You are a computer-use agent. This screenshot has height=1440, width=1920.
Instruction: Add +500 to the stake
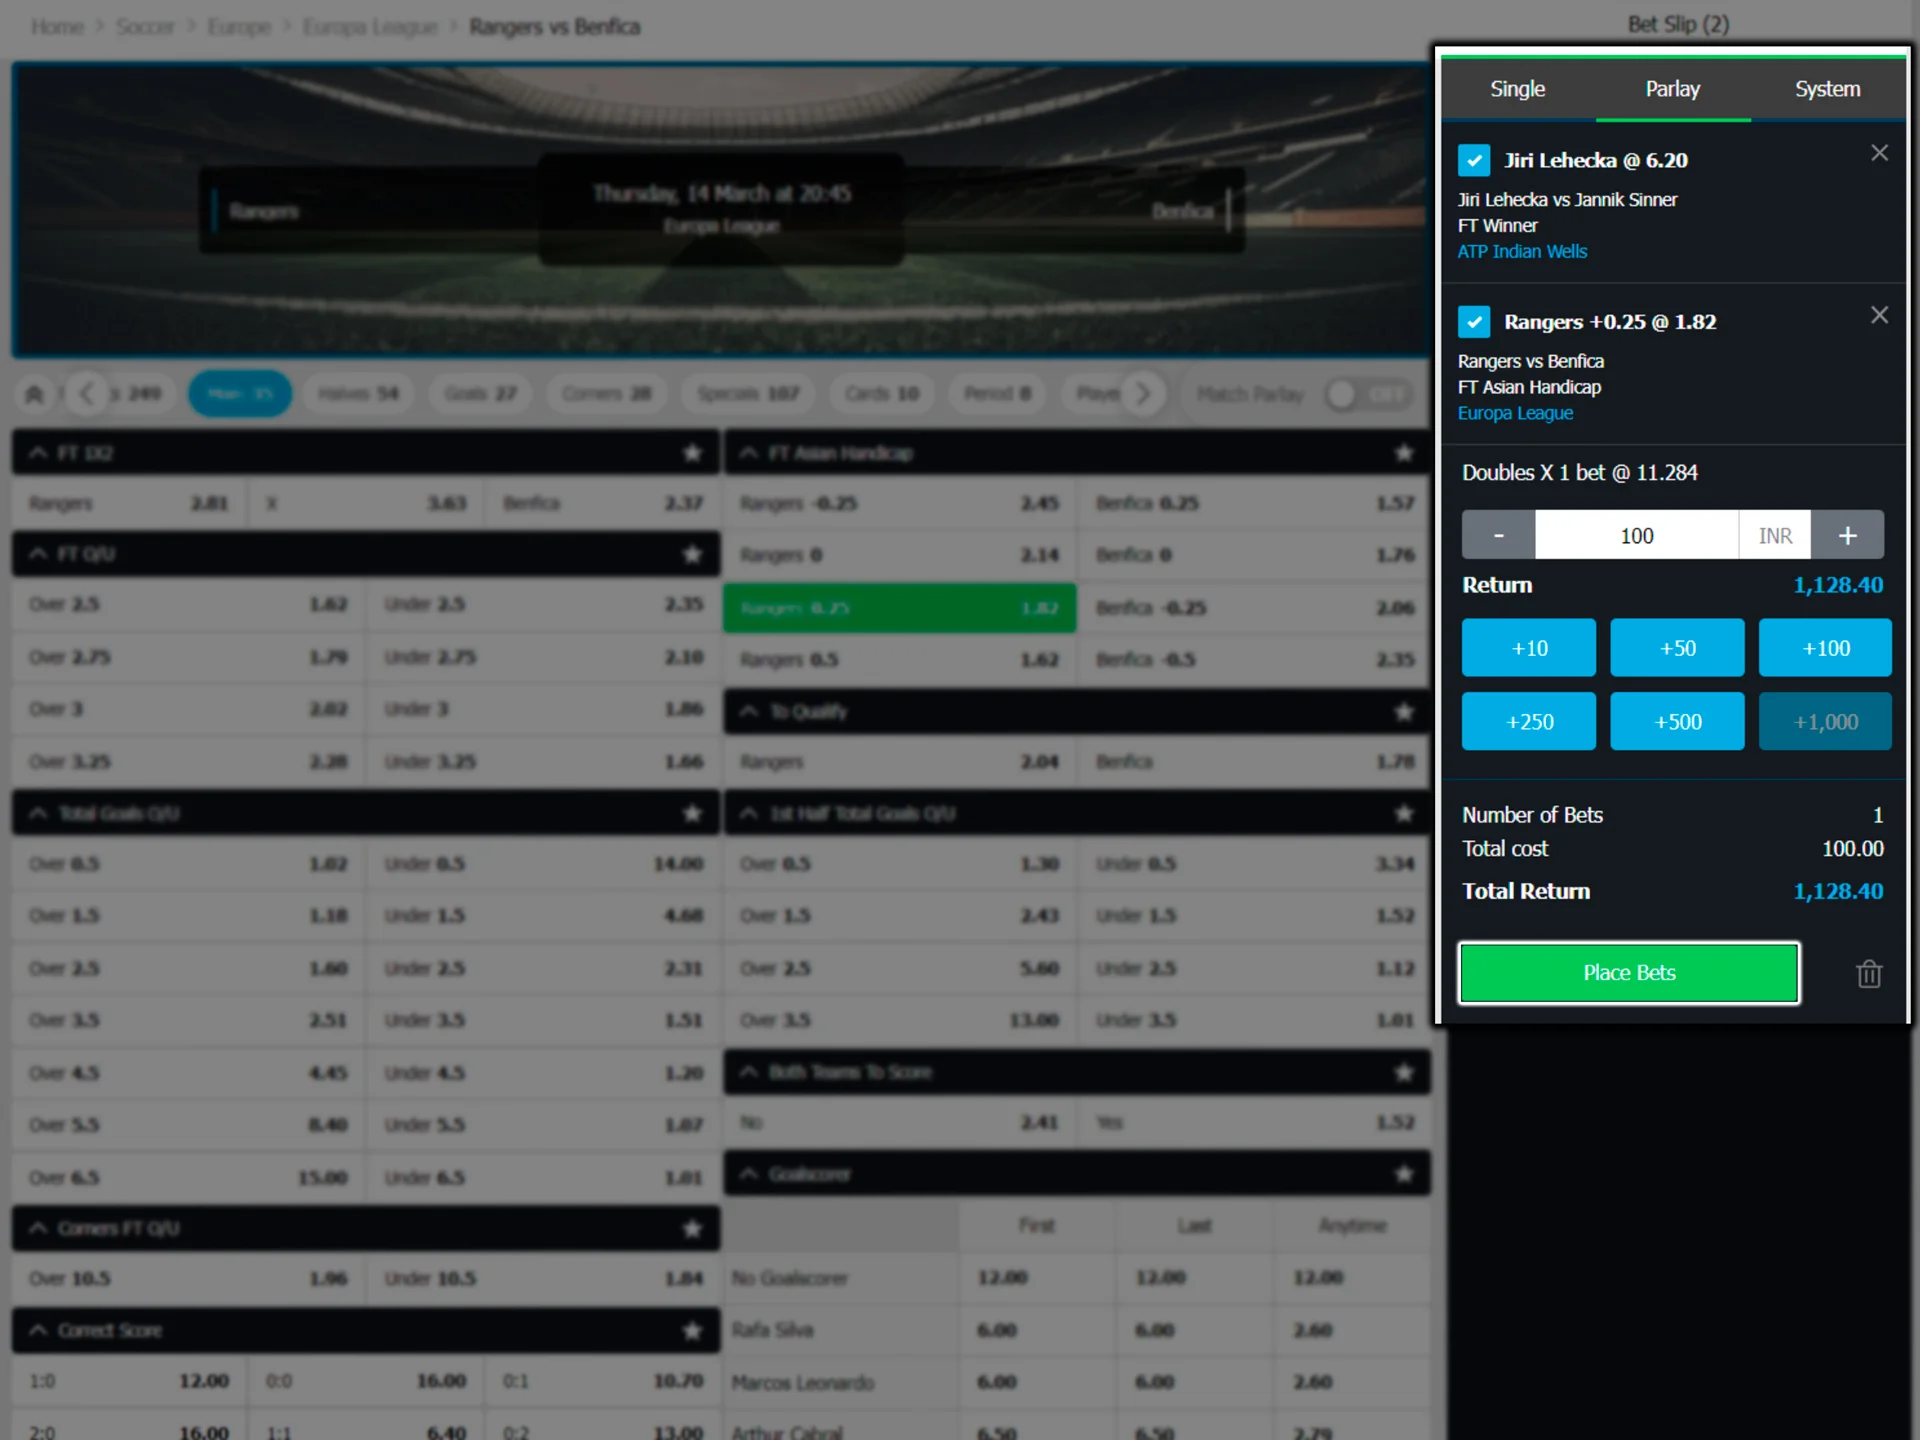(x=1677, y=721)
